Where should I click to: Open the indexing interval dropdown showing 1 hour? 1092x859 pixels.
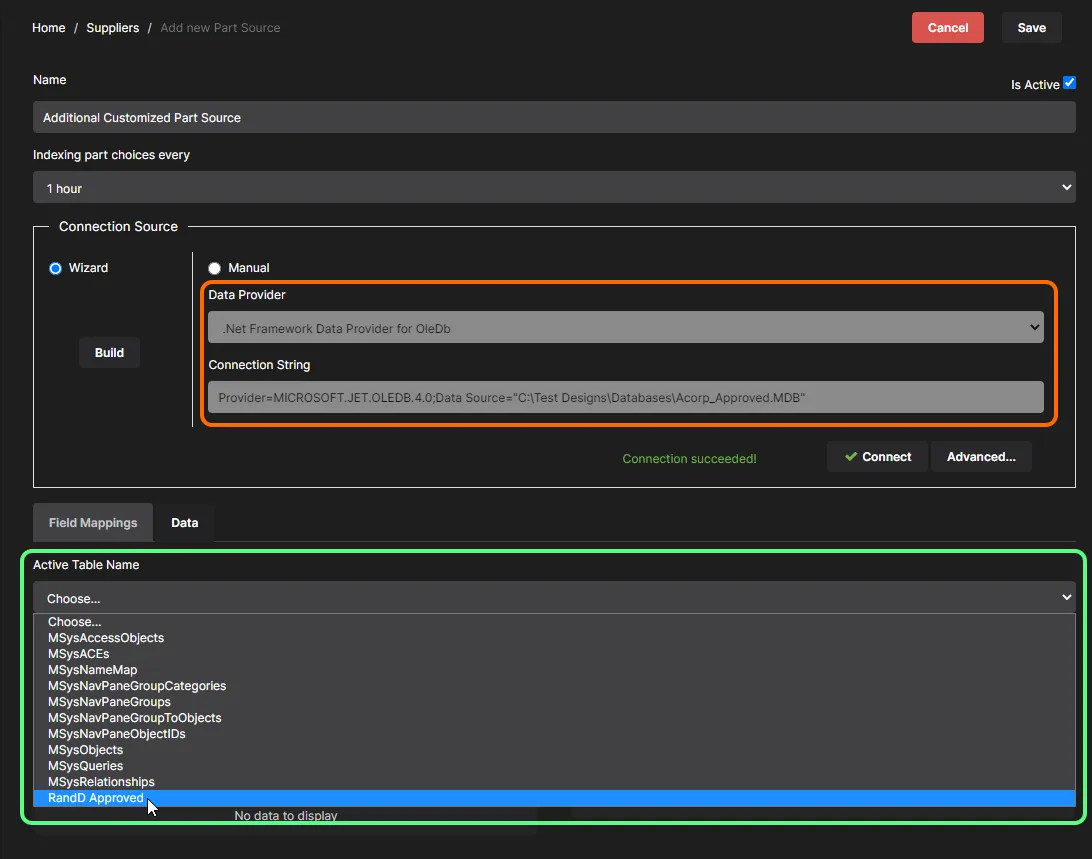coord(554,188)
